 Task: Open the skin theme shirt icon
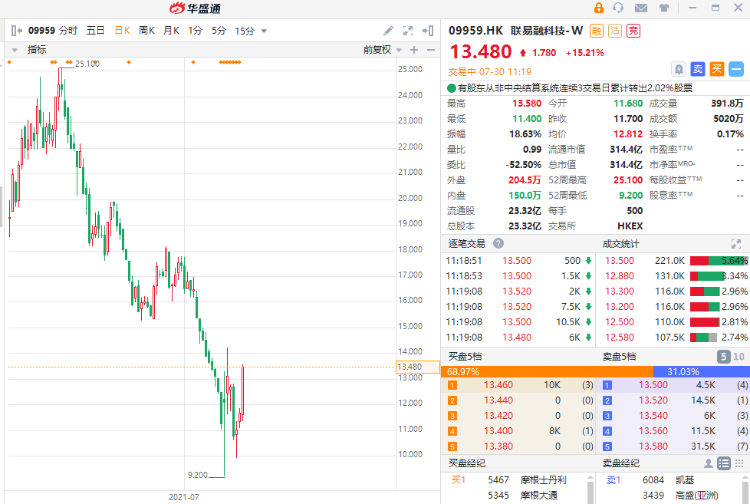[x=664, y=8]
